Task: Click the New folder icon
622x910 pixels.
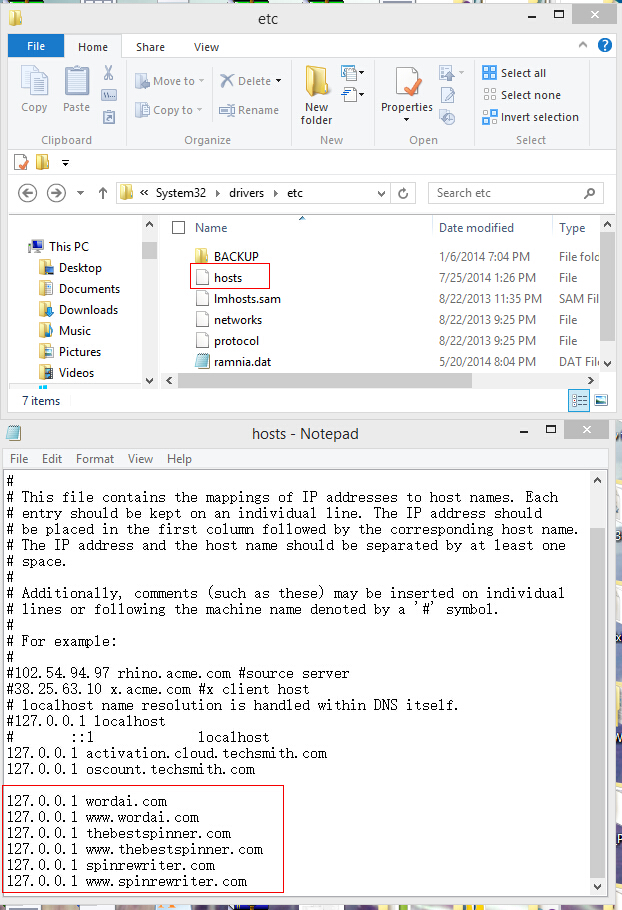Action: tap(317, 88)
